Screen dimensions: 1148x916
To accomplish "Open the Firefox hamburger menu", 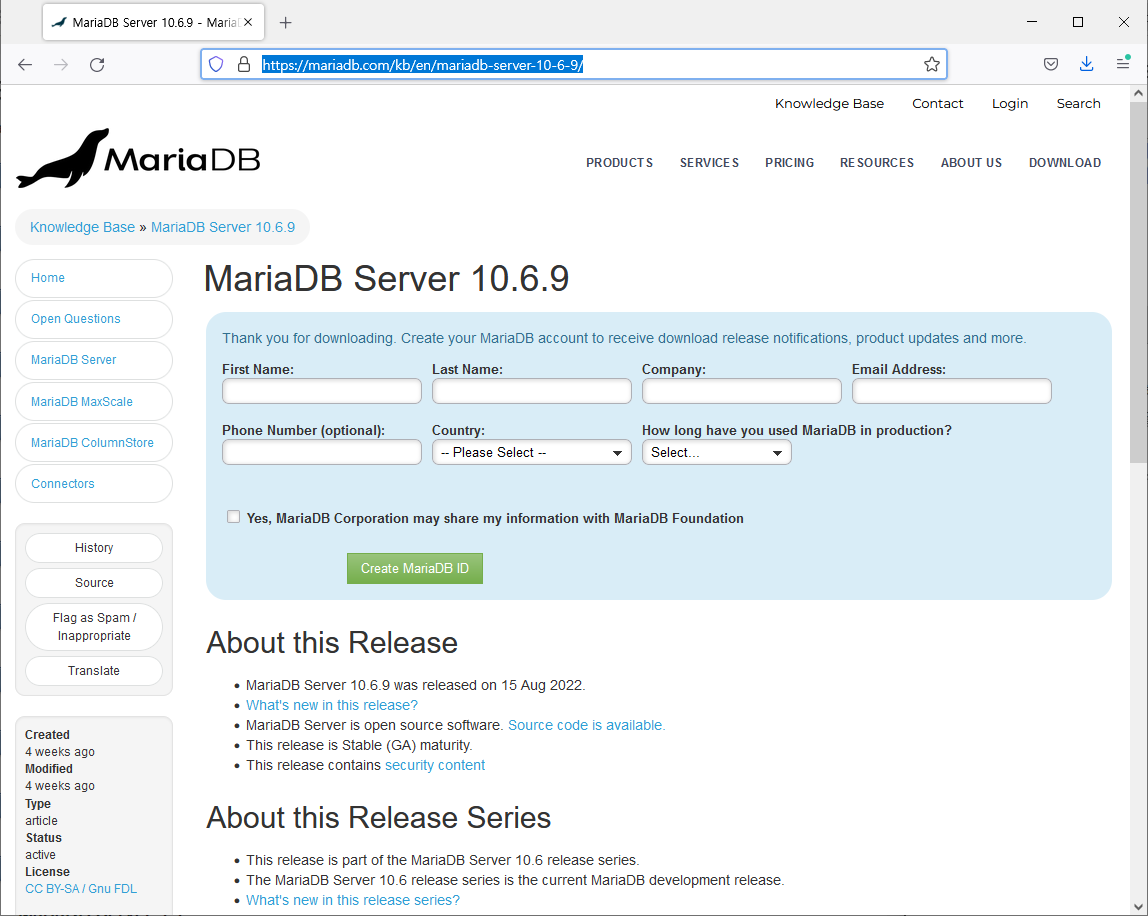I will pos(1122,64).
